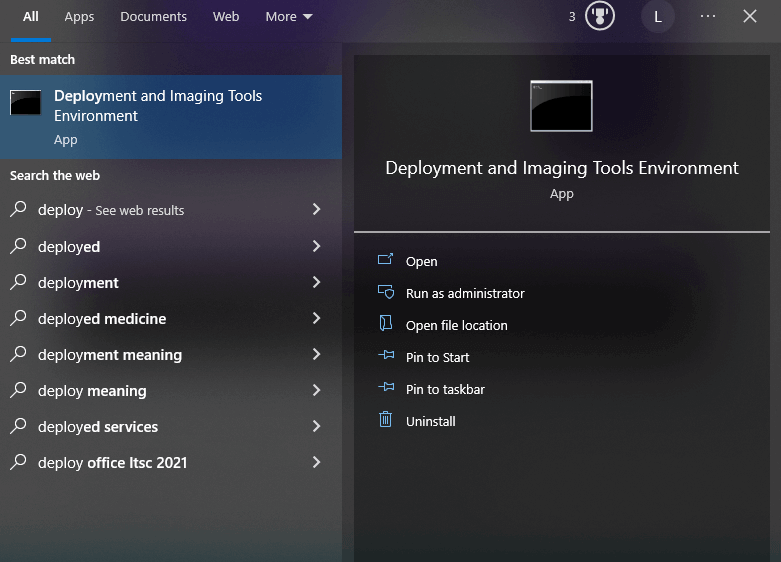
Task: Click the Run as administrator shield icon
Action: click(x=386, y=291)
